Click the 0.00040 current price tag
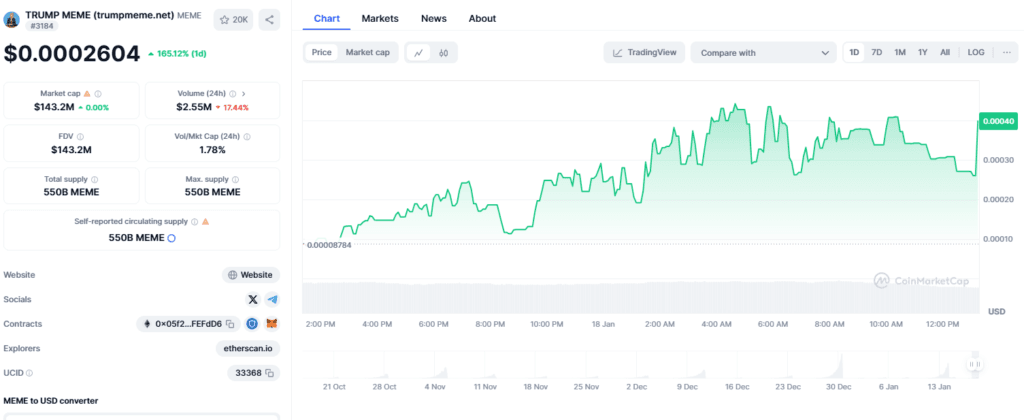1024x420 pixels. (x=997, y=121)
